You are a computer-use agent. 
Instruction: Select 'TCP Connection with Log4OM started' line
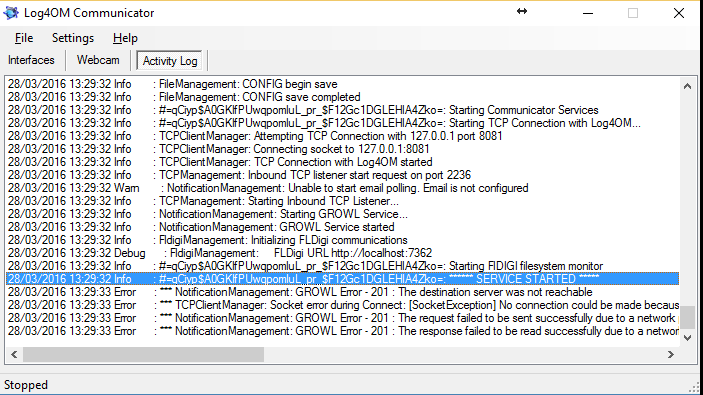(x=343, y=162)
